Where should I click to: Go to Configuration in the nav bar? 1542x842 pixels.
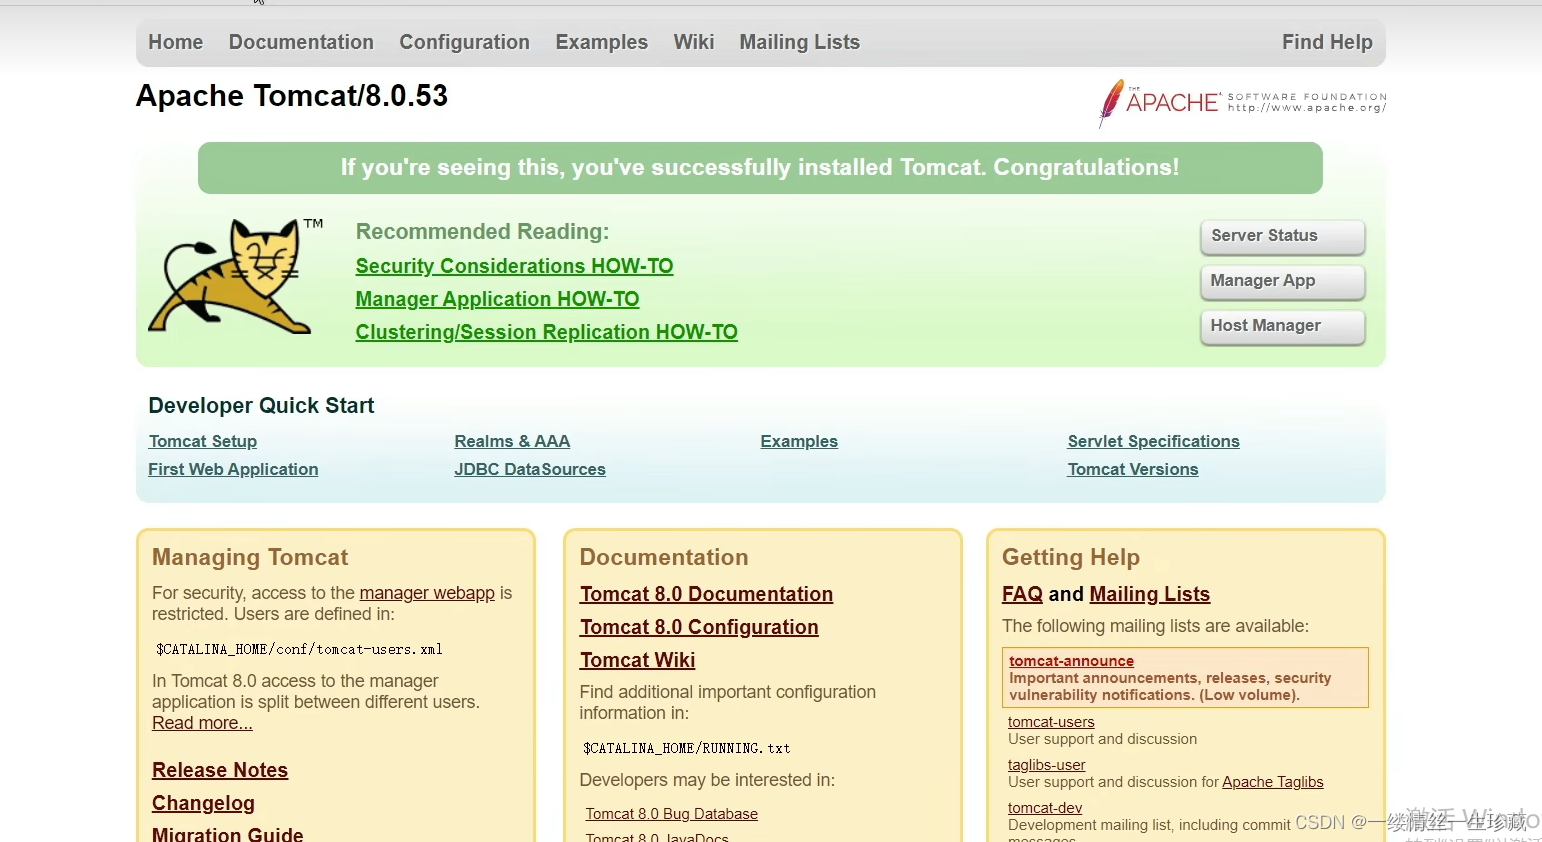[x=465, y=42]
